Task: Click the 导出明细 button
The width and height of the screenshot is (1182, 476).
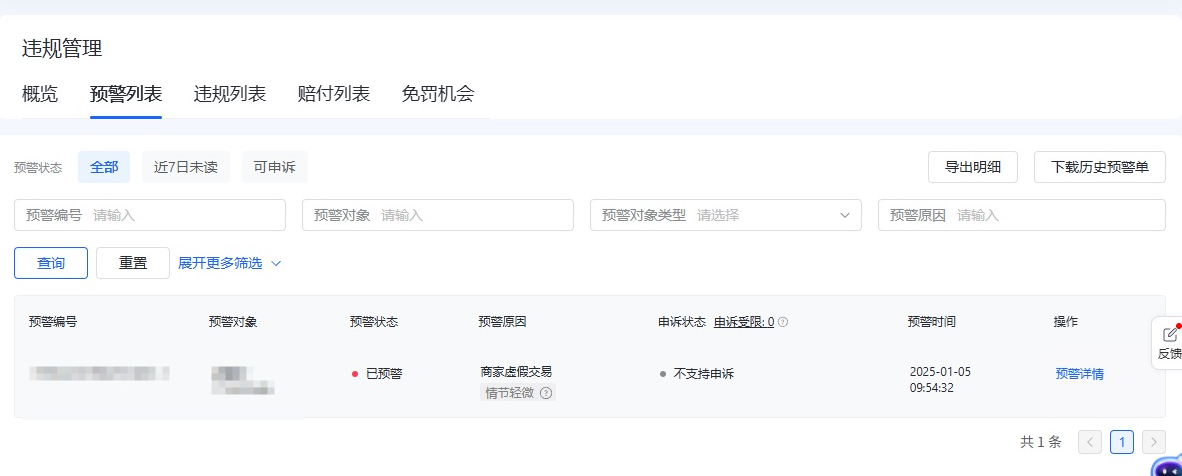Action: click(973, 167)
